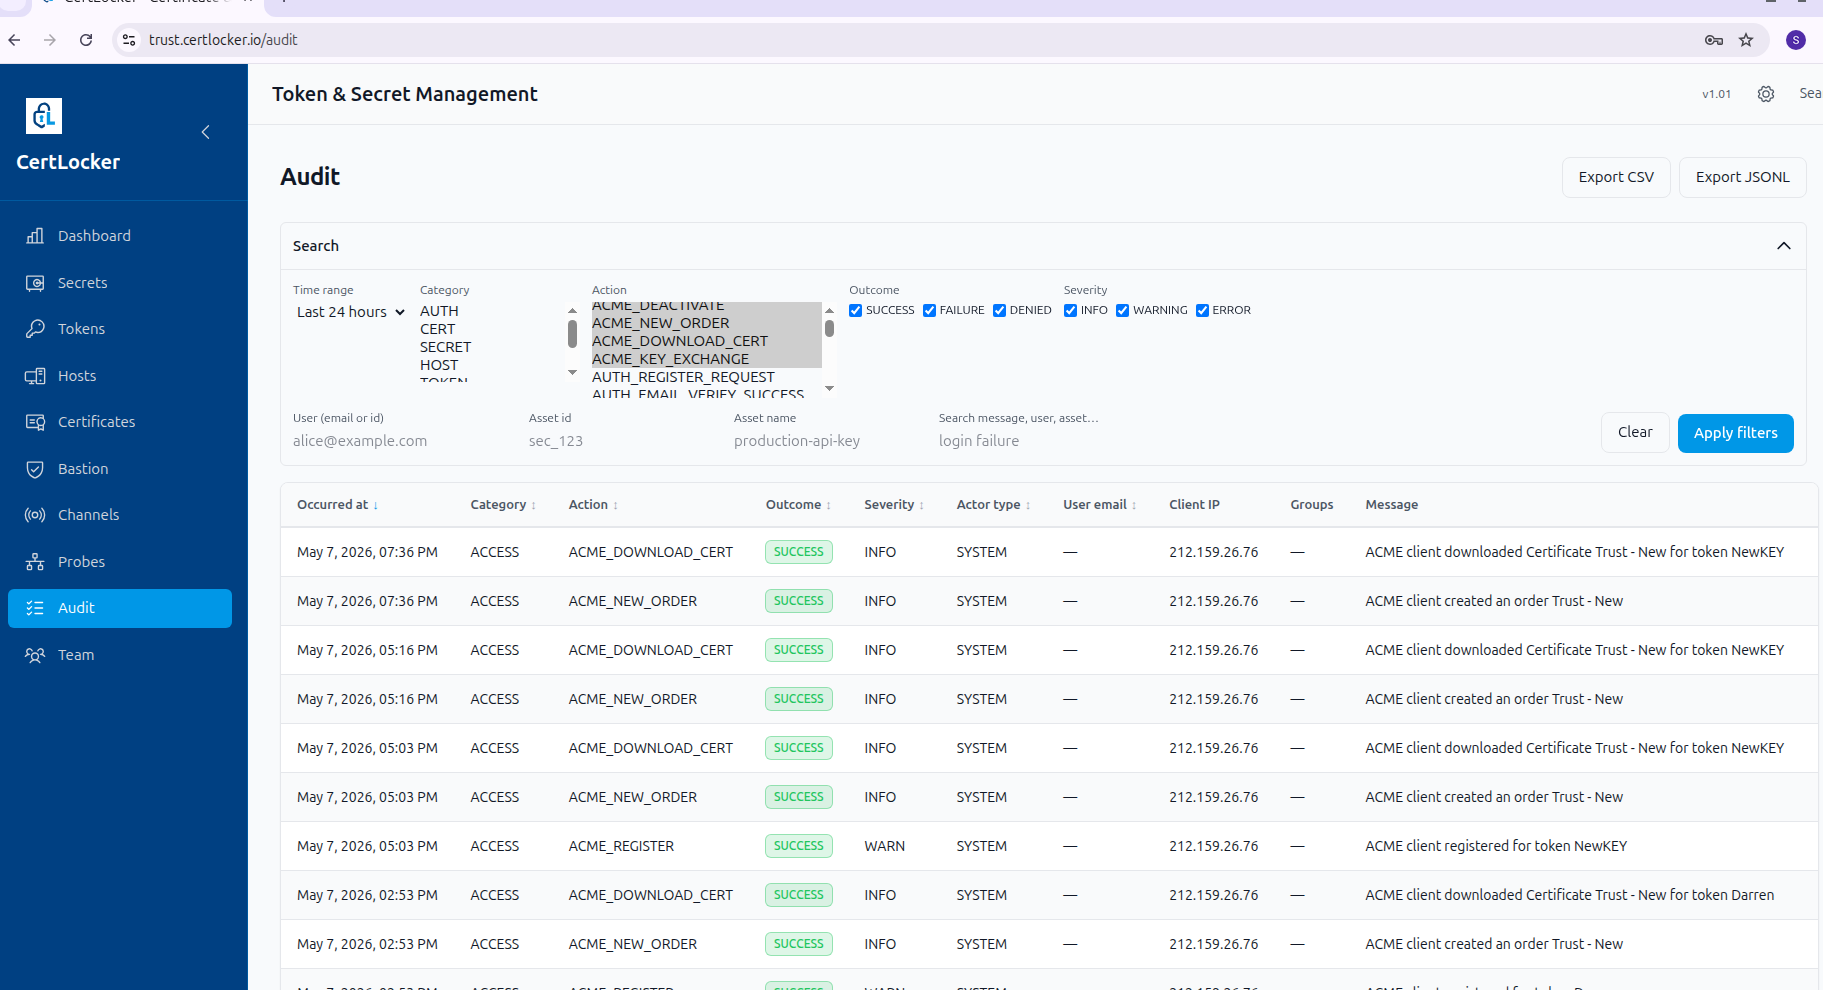This screenshot has height=990, width=1823.
Task: Click the Probes network icon
Action: (x=35, y=562)
